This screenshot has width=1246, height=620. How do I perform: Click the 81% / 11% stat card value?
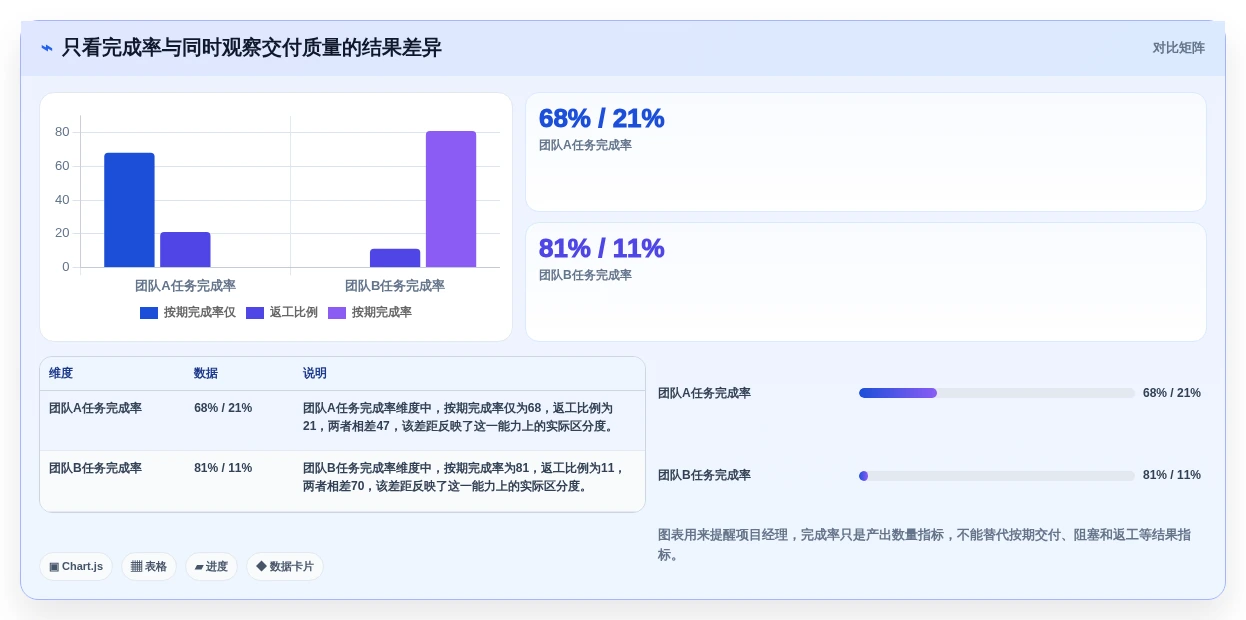(601, 248)
